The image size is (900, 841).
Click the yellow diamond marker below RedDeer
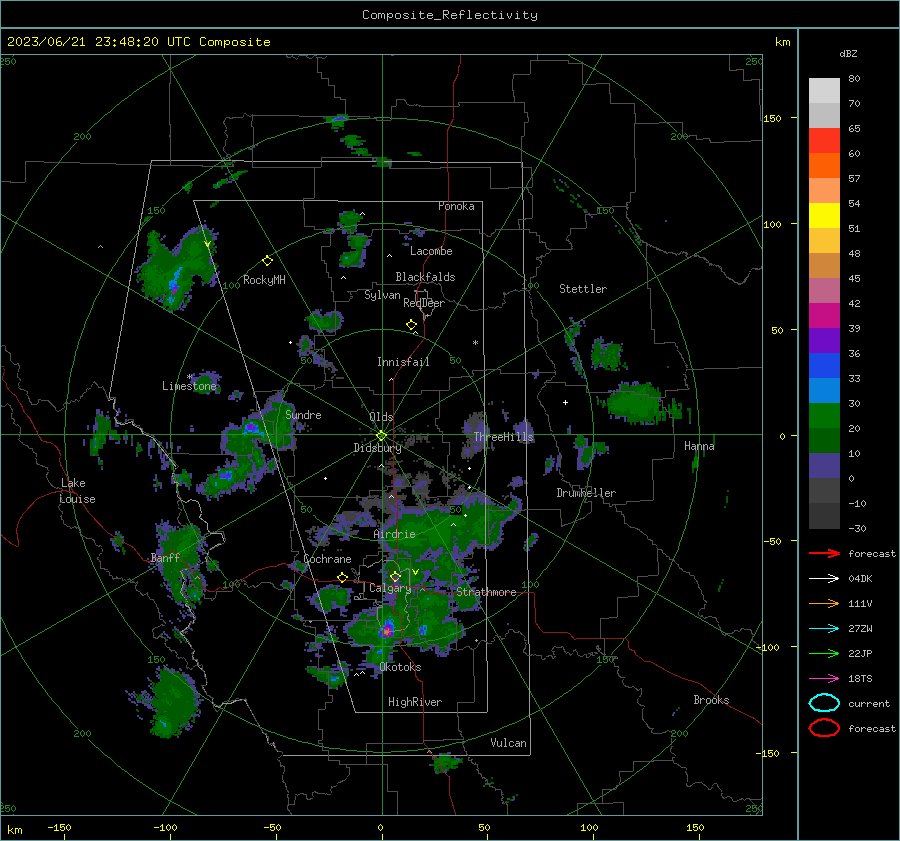411,325
